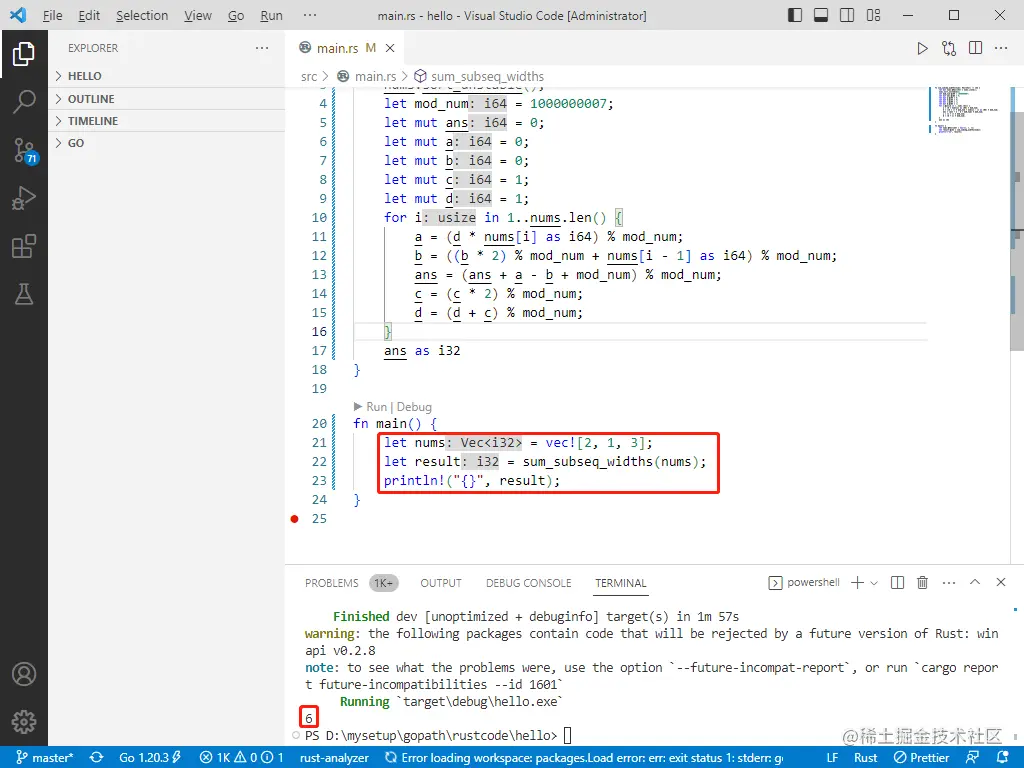Show more menu items ellipsis
This screenshot has height=768, width=1024.
[310, 15]
